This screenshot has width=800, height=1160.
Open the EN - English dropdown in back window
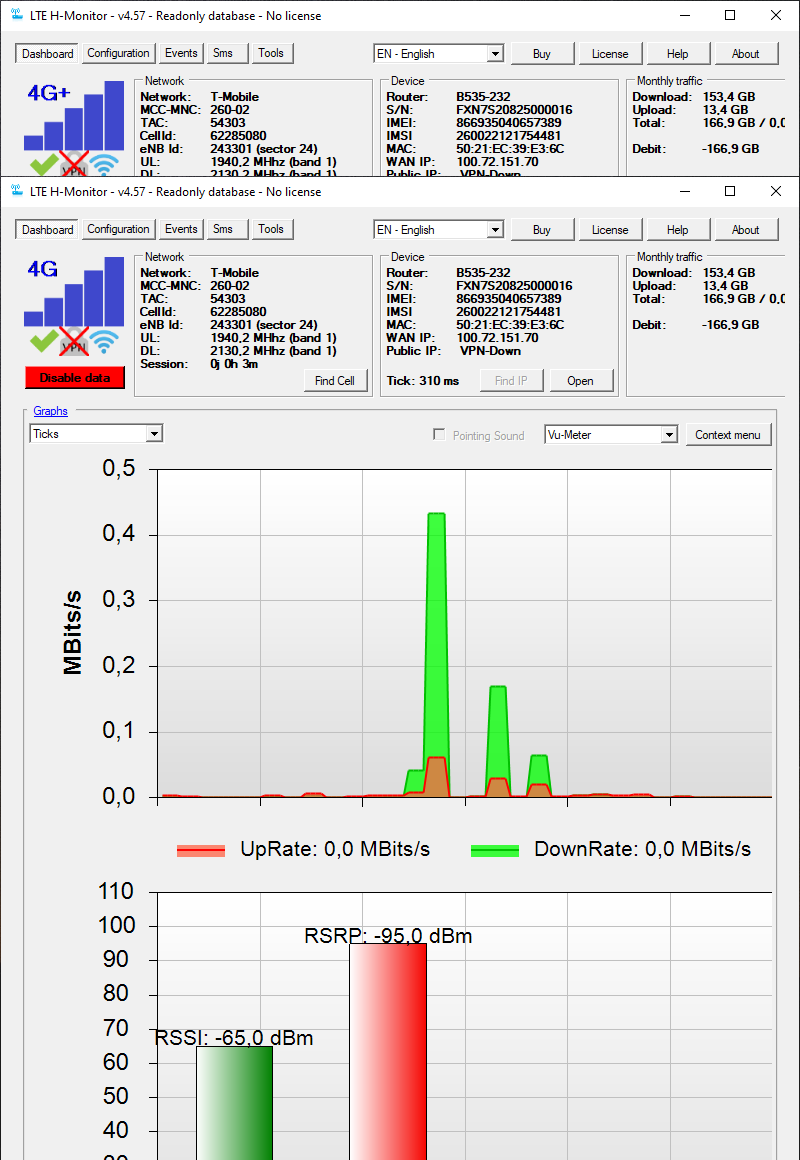[x=439, y=53]
